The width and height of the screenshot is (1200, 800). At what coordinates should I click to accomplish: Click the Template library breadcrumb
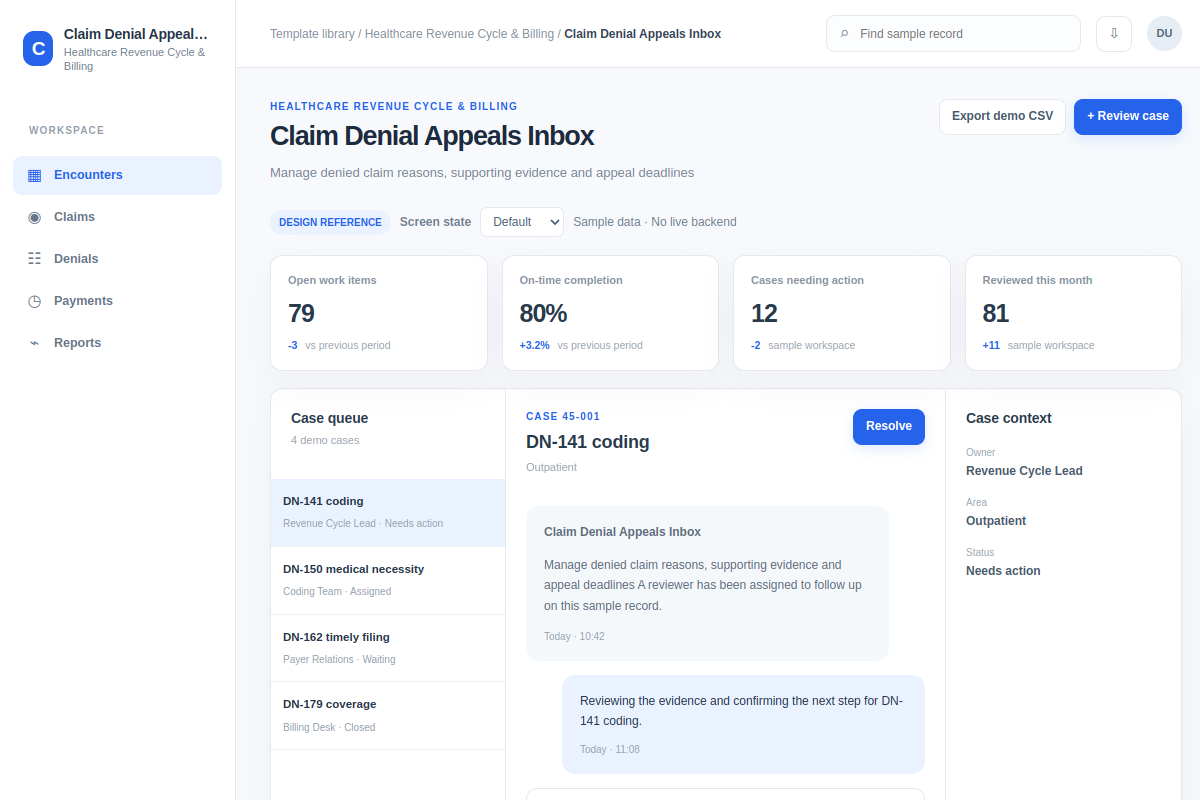pyautogui.click(x=312, y=34)
